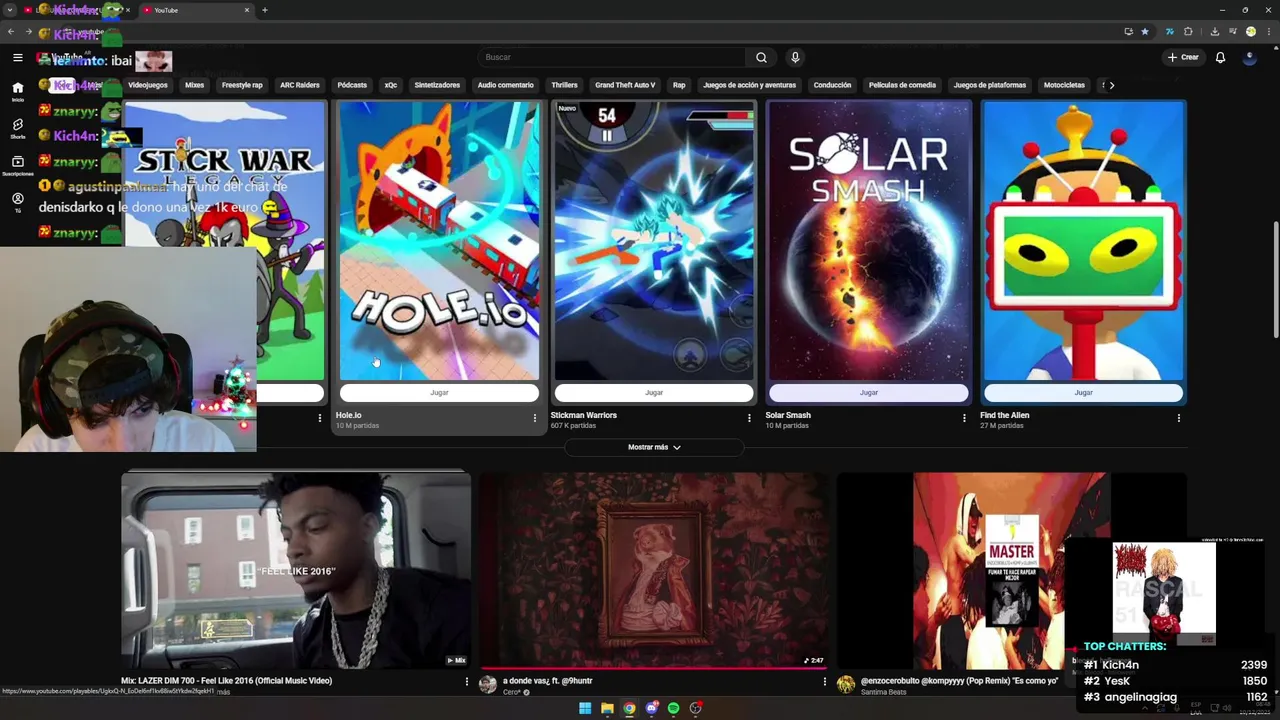Select the Motocicletas chip
The width and height of the screenshot is (1280, 720).
coord(1064,85)
